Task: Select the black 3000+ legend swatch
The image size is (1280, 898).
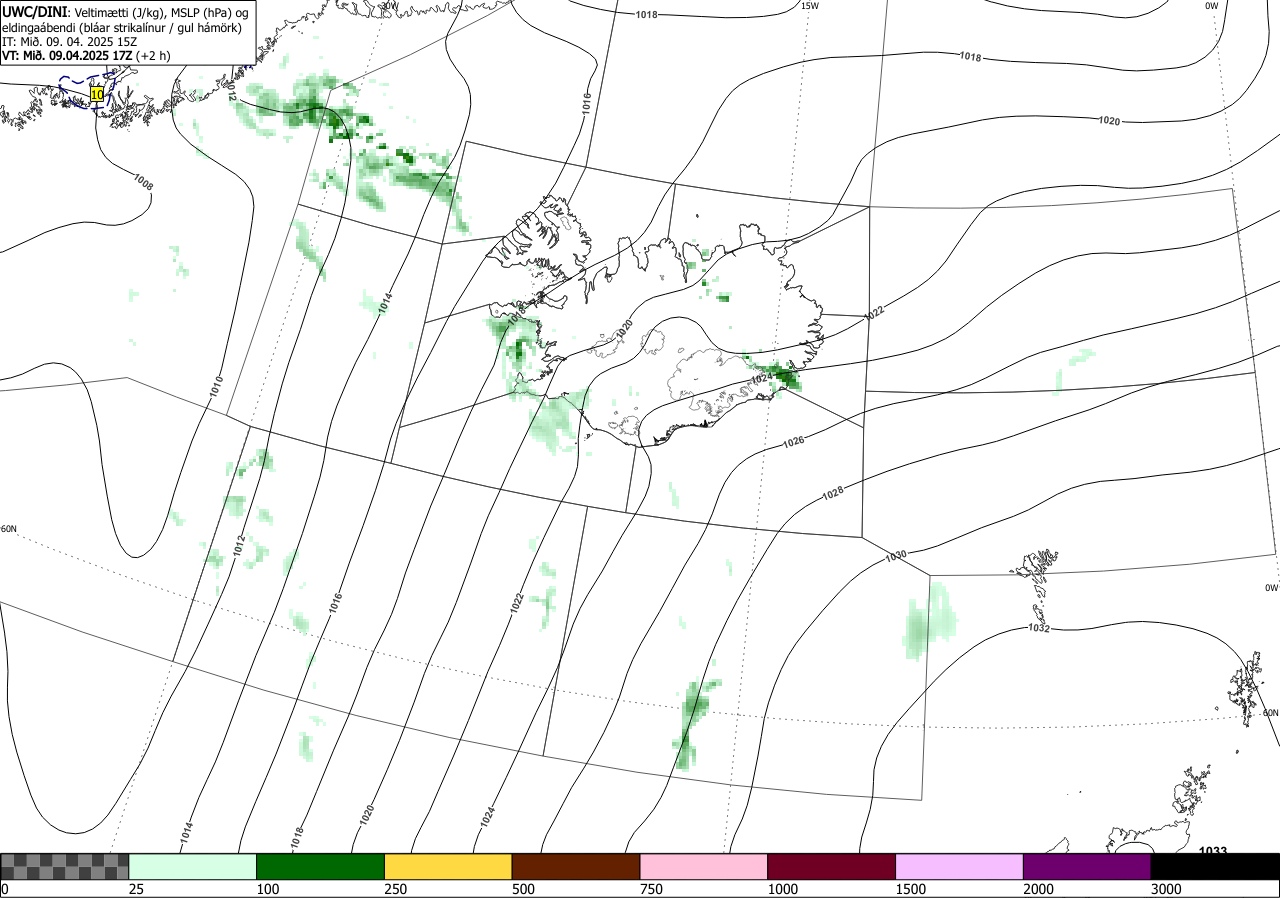Action: [1216, 866]
